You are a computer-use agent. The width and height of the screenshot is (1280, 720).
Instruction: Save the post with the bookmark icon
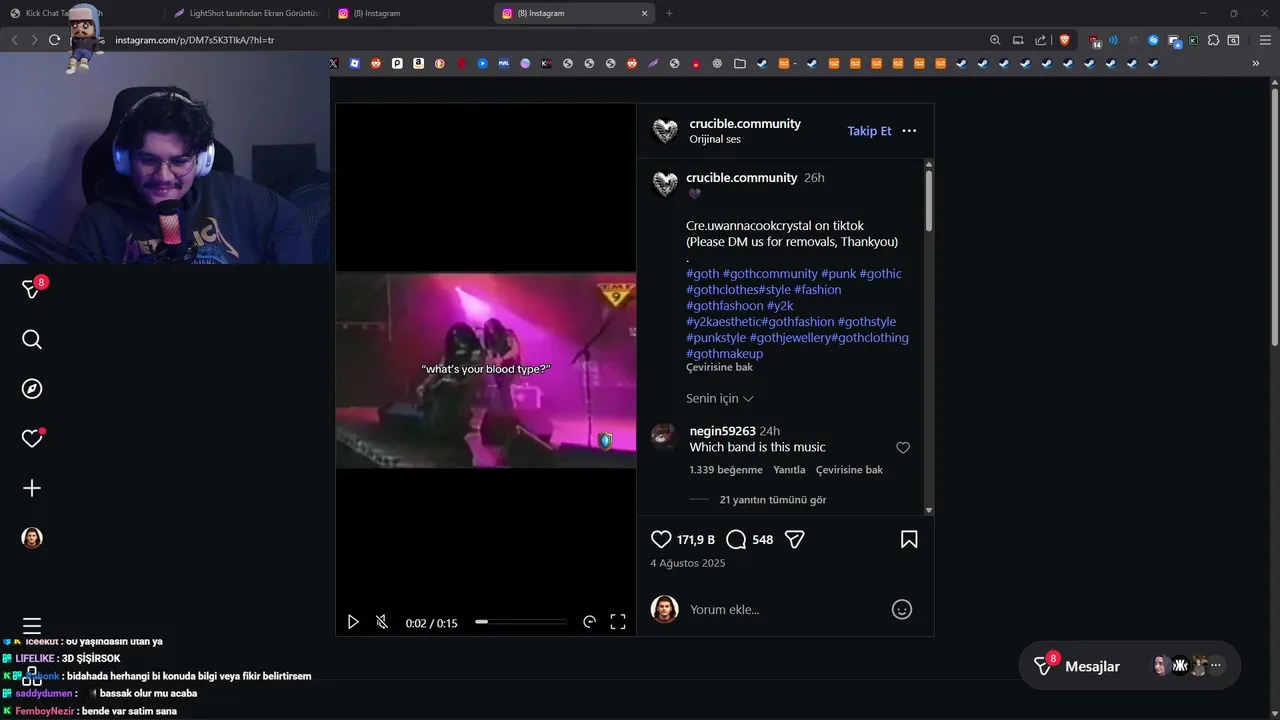tap(909, 539)
